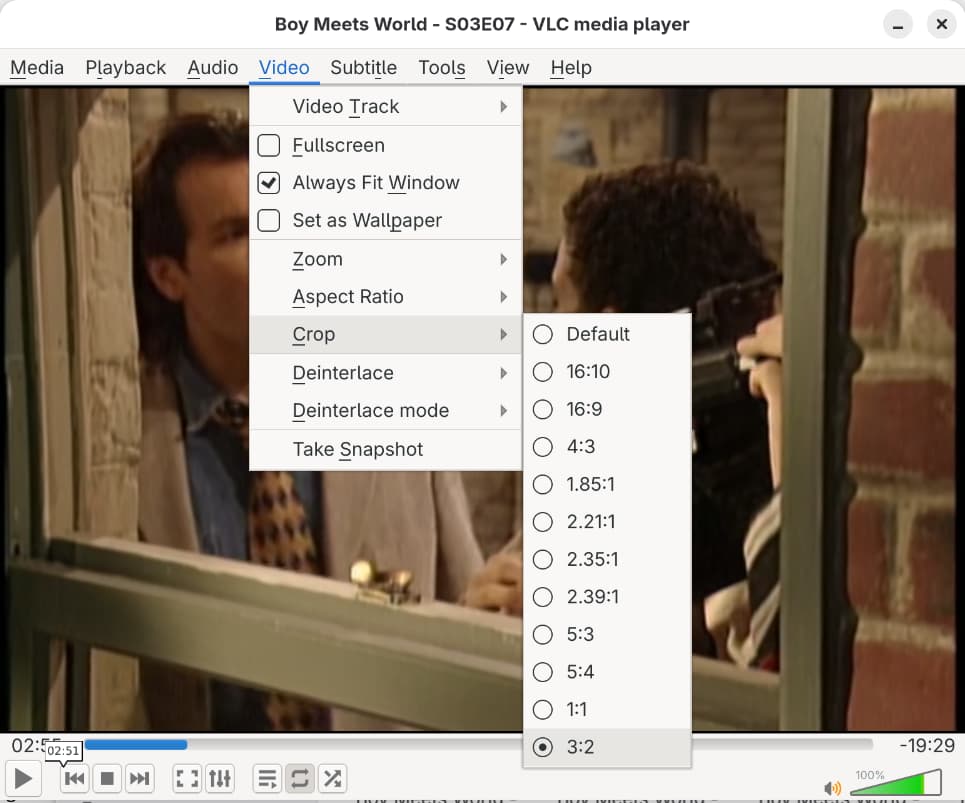Viewport: 965px width, 803px height.
Task: Show the playlist toggle icon
Action: pos(267,778)
